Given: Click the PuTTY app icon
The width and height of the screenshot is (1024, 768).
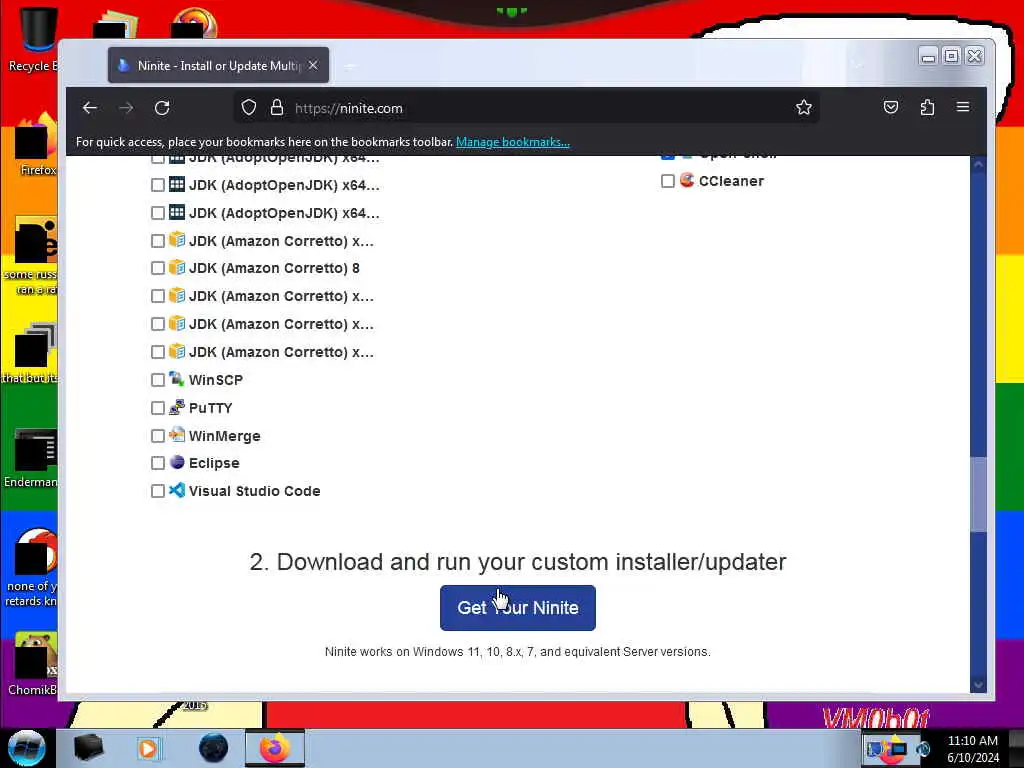Looking at the screenshot, I should coord(177,407).
